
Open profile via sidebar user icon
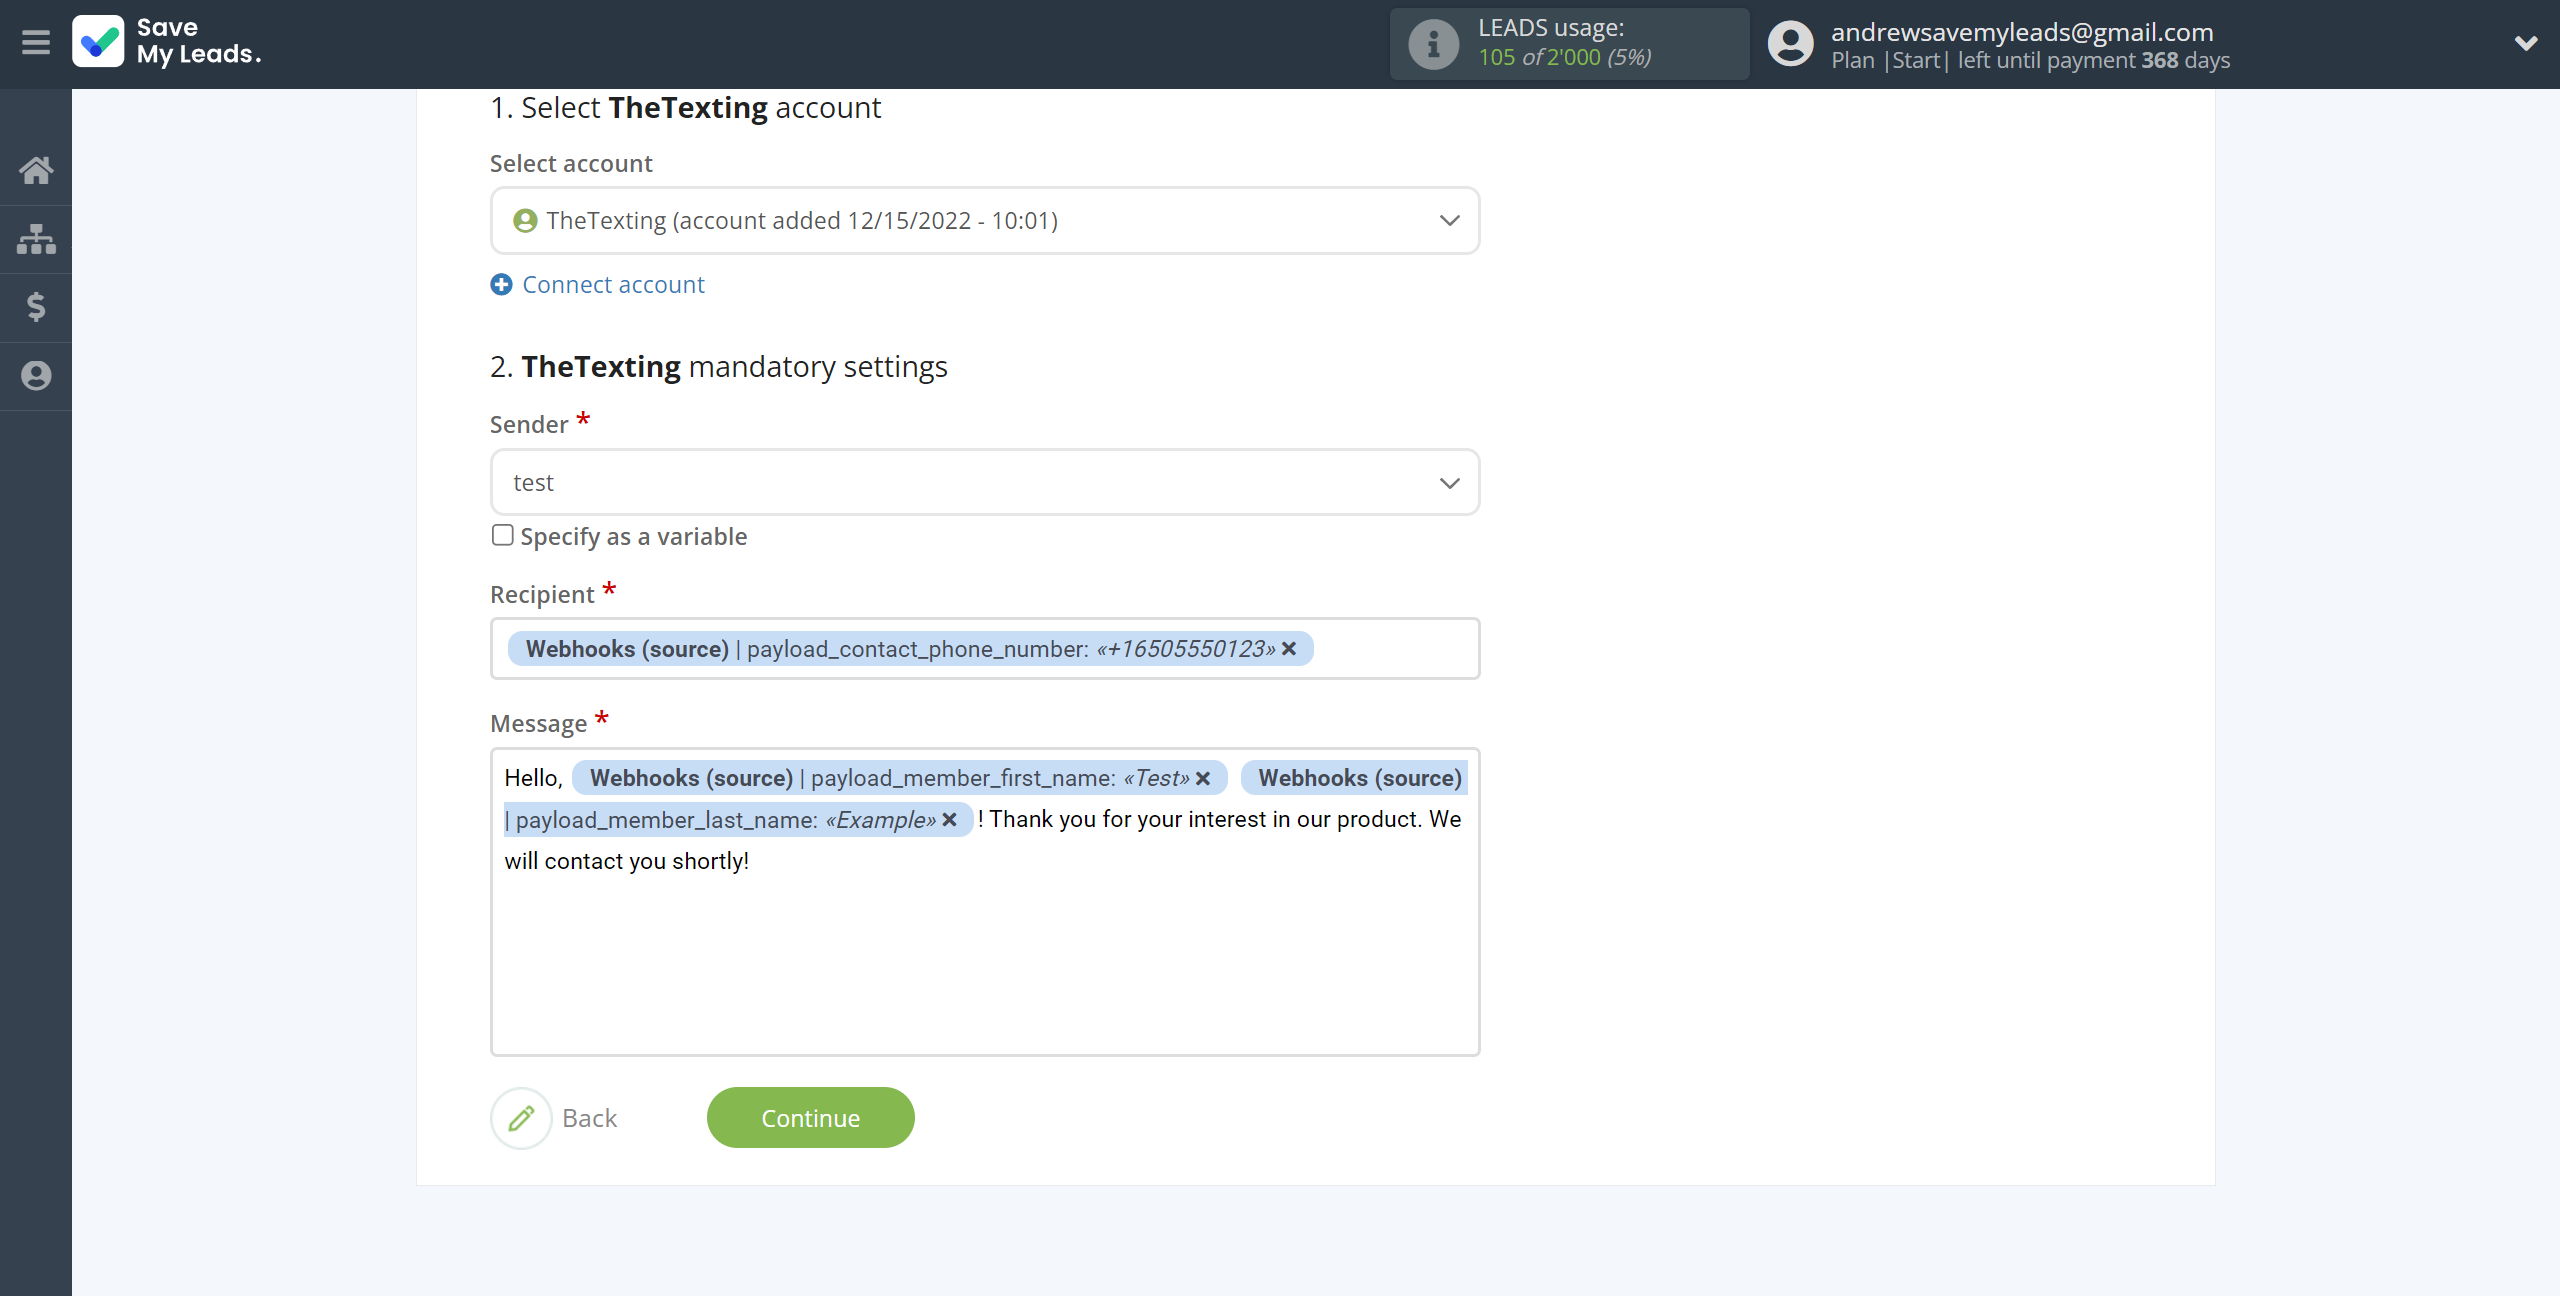tap(36, 376)
